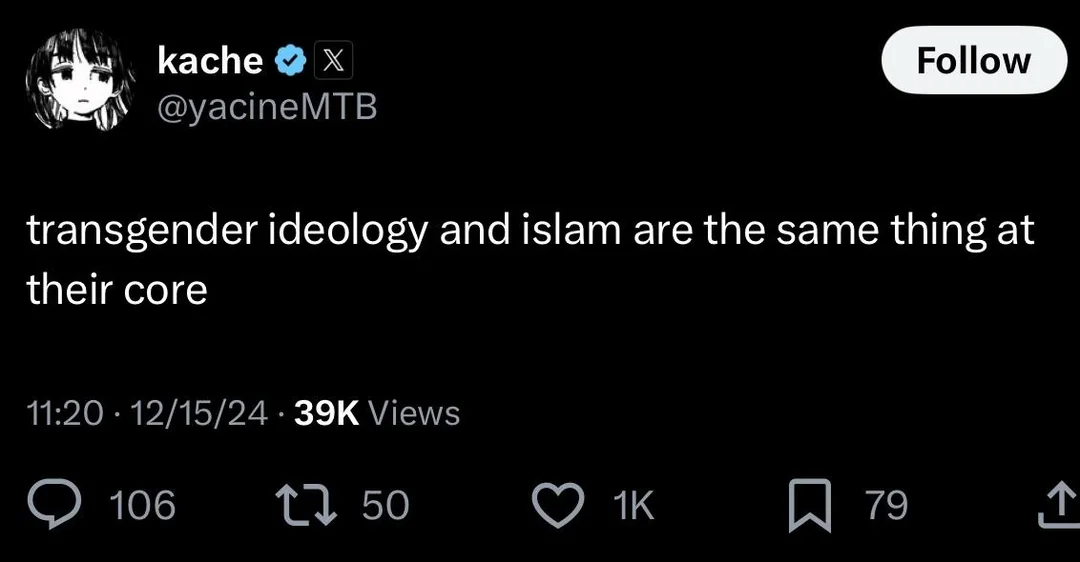This screenshot has width=1080, height=562.
Task: View the 39K Views analytics
Action: click(326, 413)
